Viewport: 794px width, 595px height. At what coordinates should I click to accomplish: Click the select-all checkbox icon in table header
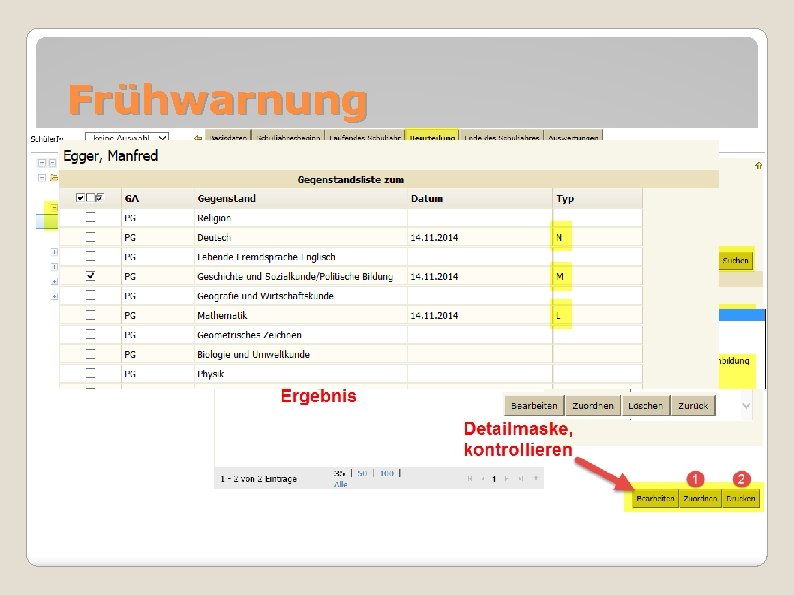tap(80, 197)
